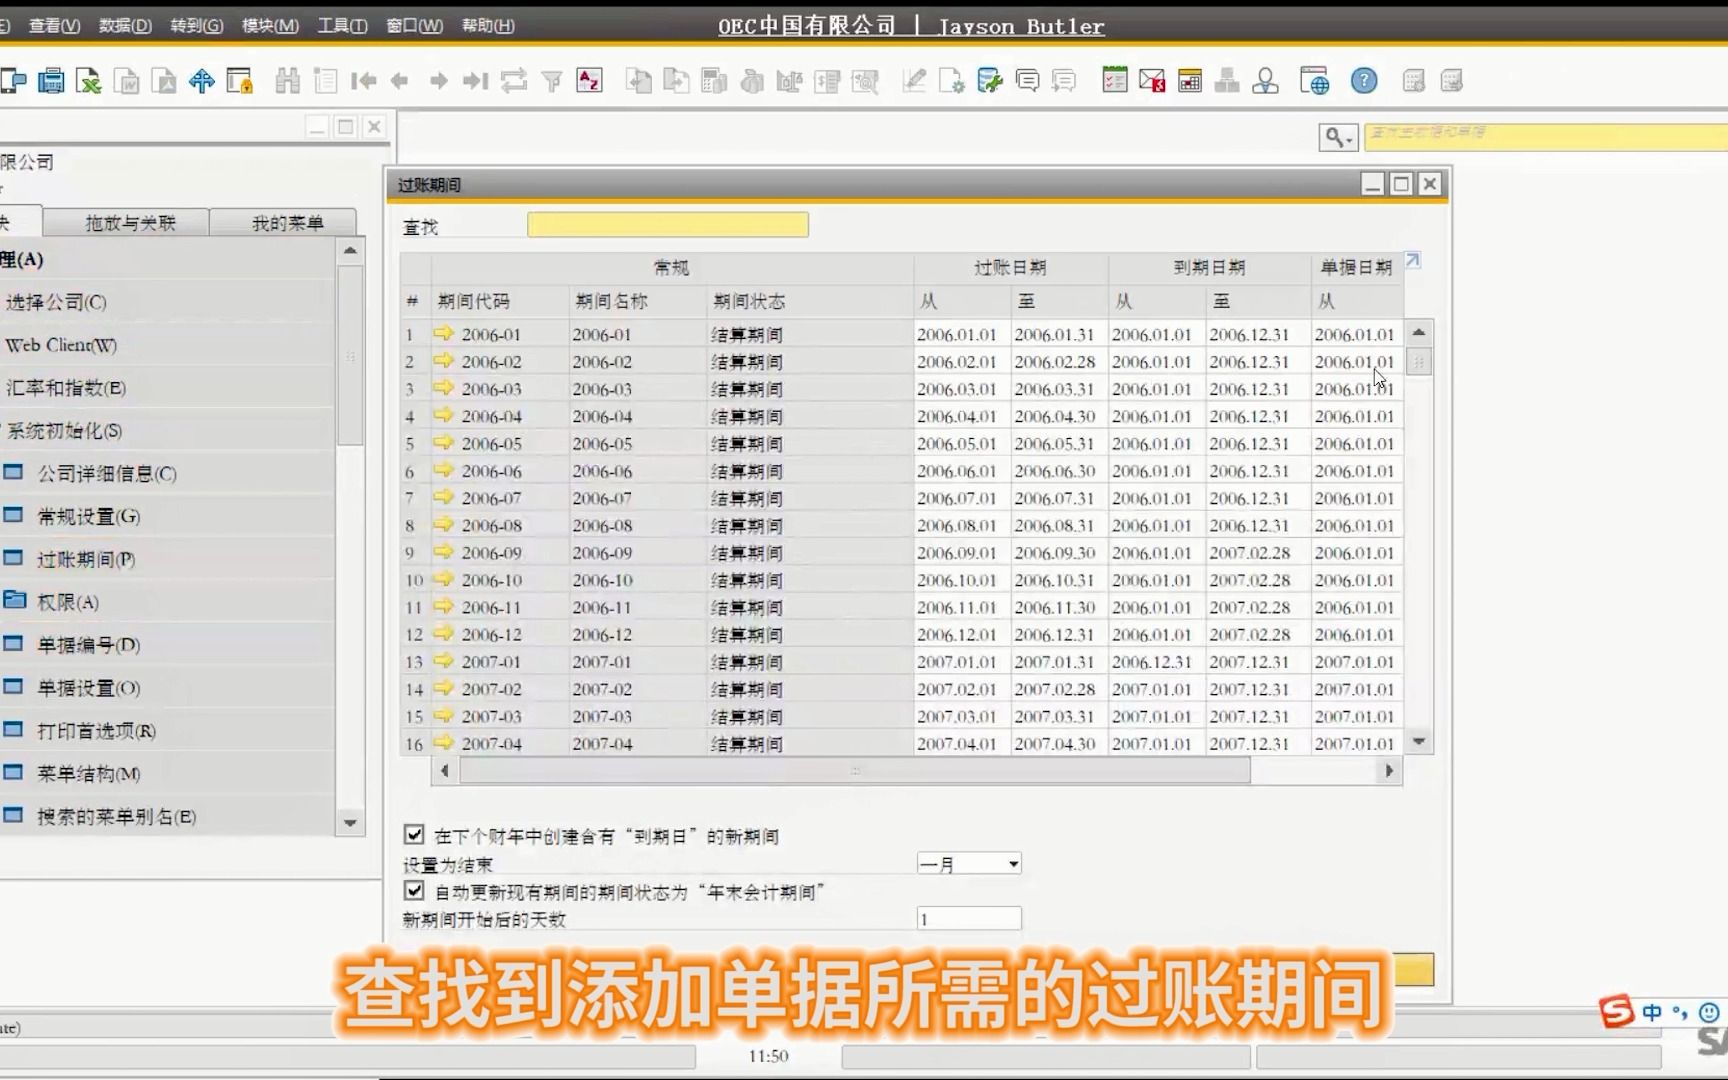This screenshot has width=1728, height=1080.
Task: Click the expand table icon beside 单据日期
Action: (x=1413, y=260)
